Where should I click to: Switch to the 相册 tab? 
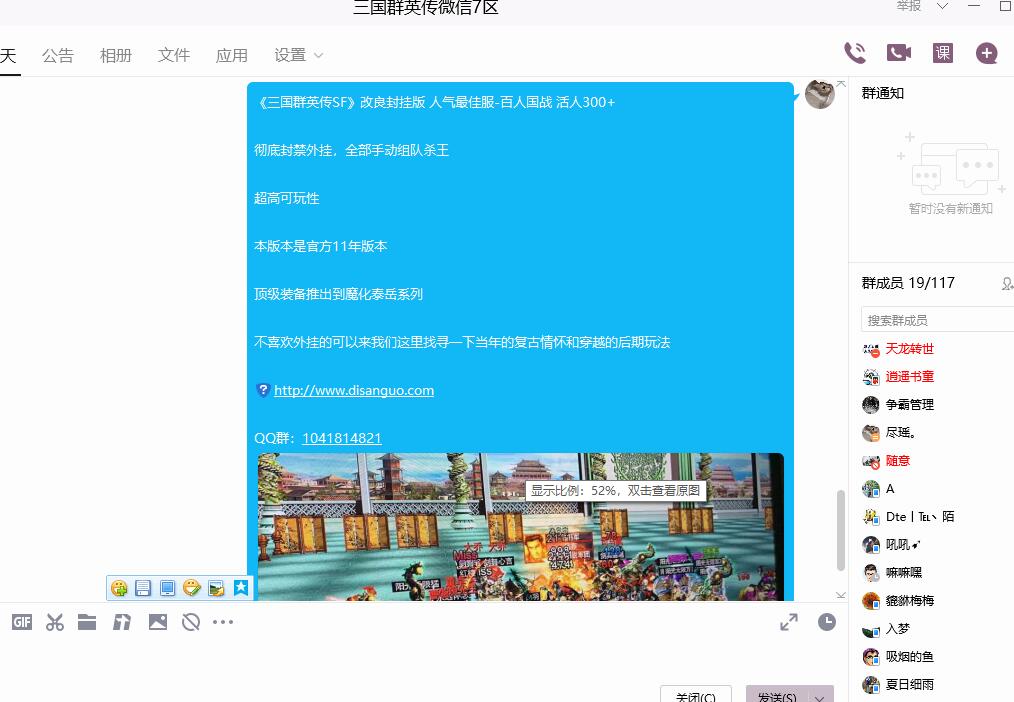(x=116, y=56)
